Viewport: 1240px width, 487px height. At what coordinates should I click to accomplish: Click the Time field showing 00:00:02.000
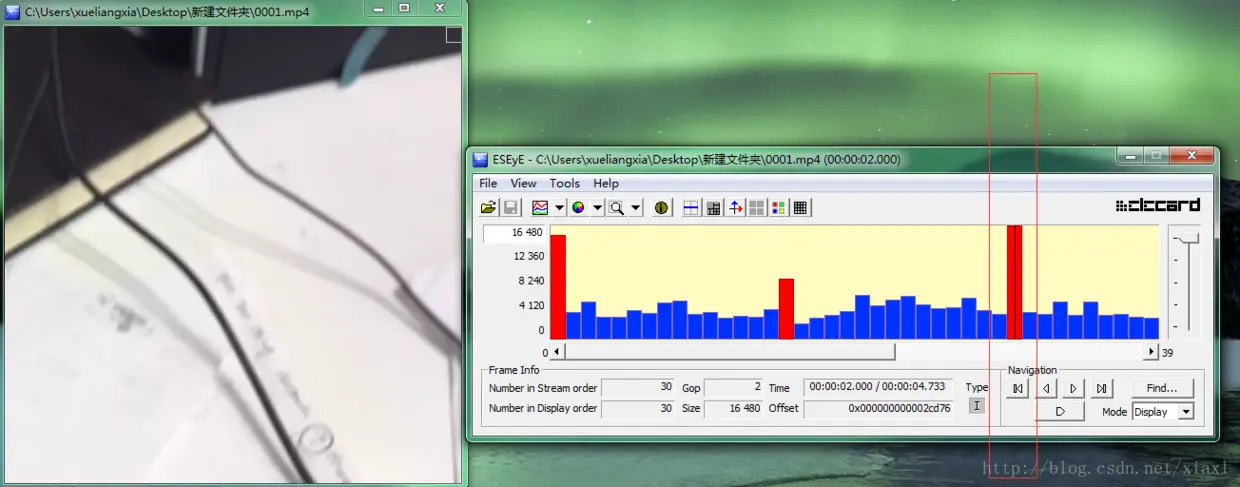pos(879,388)
